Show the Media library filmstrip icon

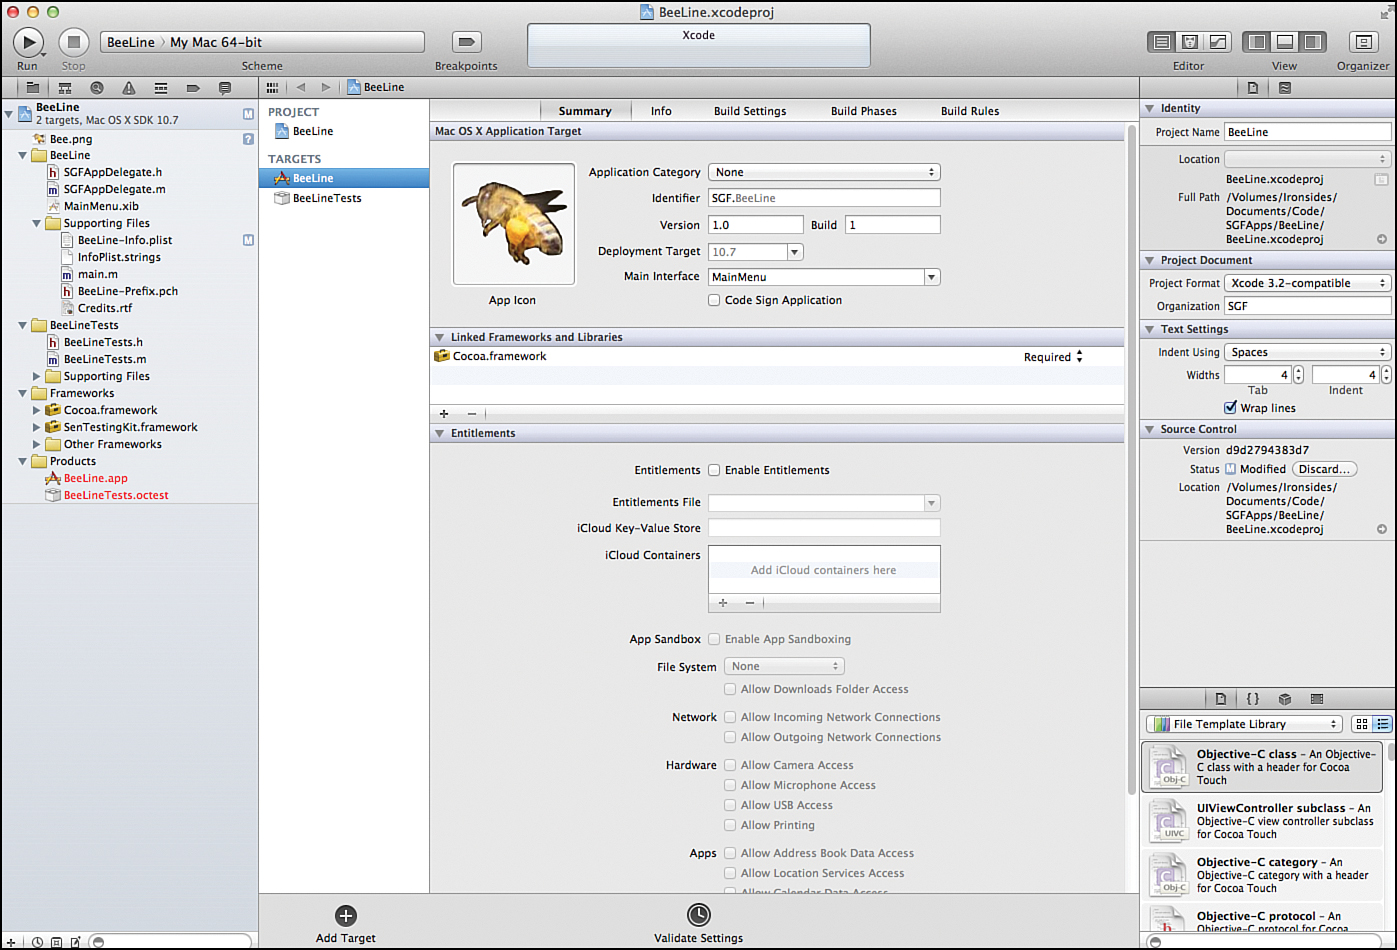click(1317, 699)
